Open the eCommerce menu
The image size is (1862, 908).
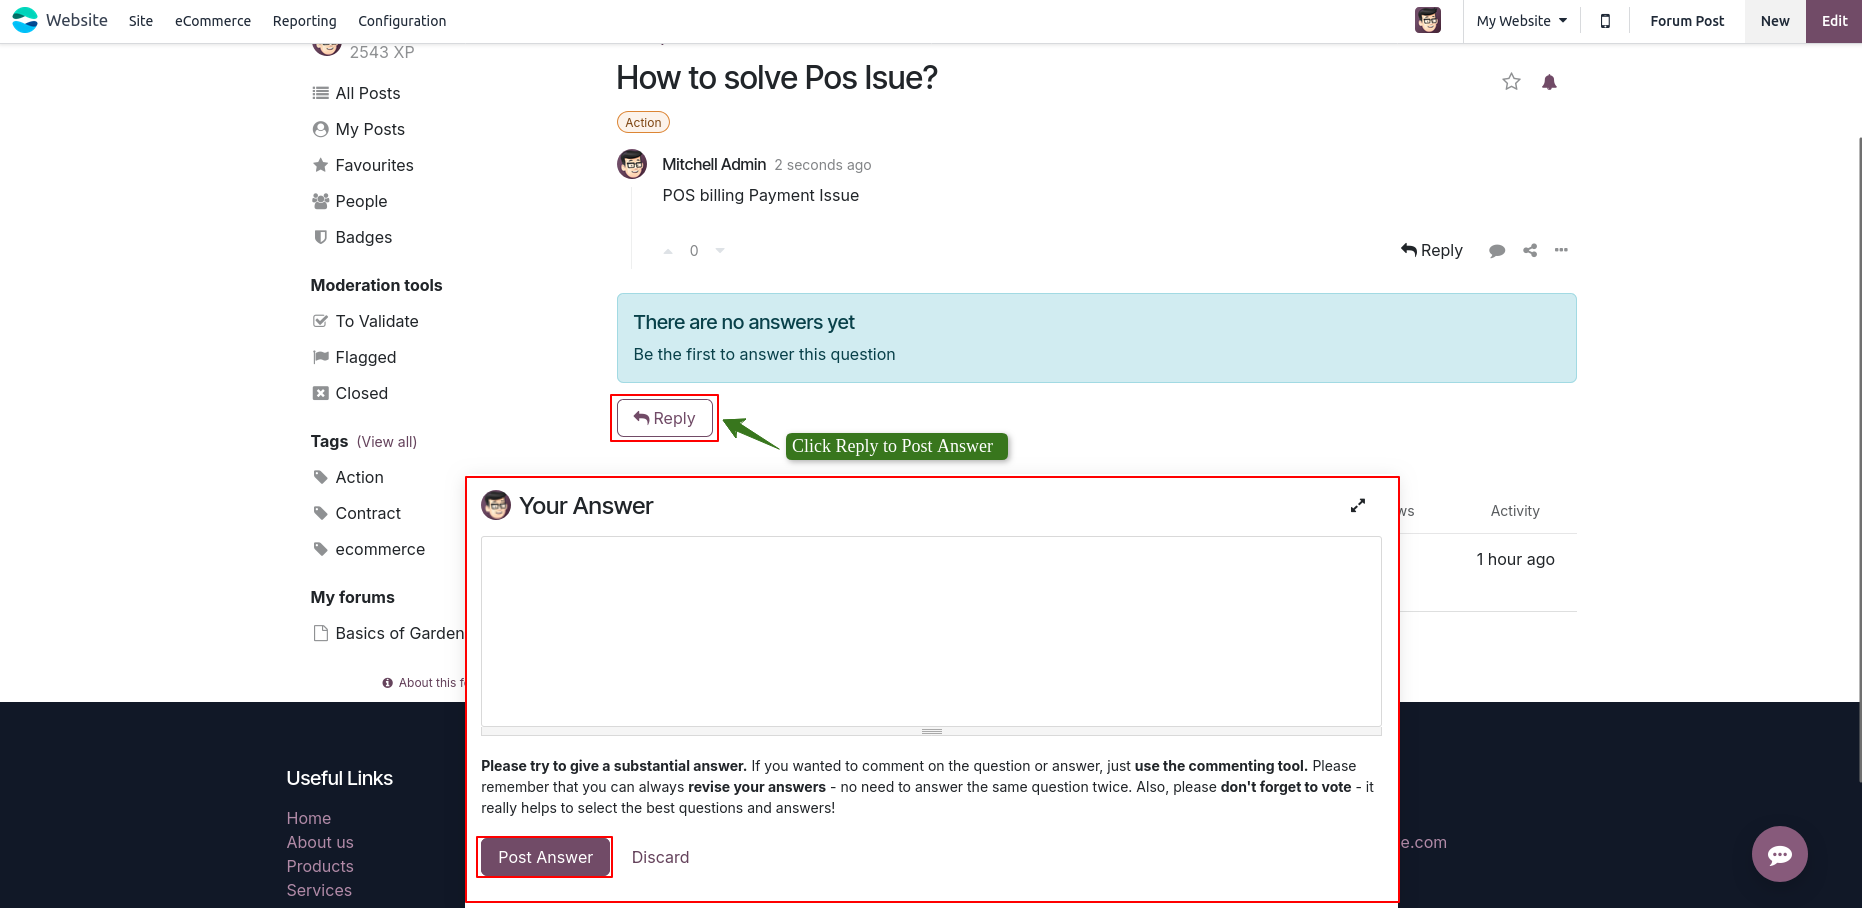pyautogui.click(x=213, y=21)
